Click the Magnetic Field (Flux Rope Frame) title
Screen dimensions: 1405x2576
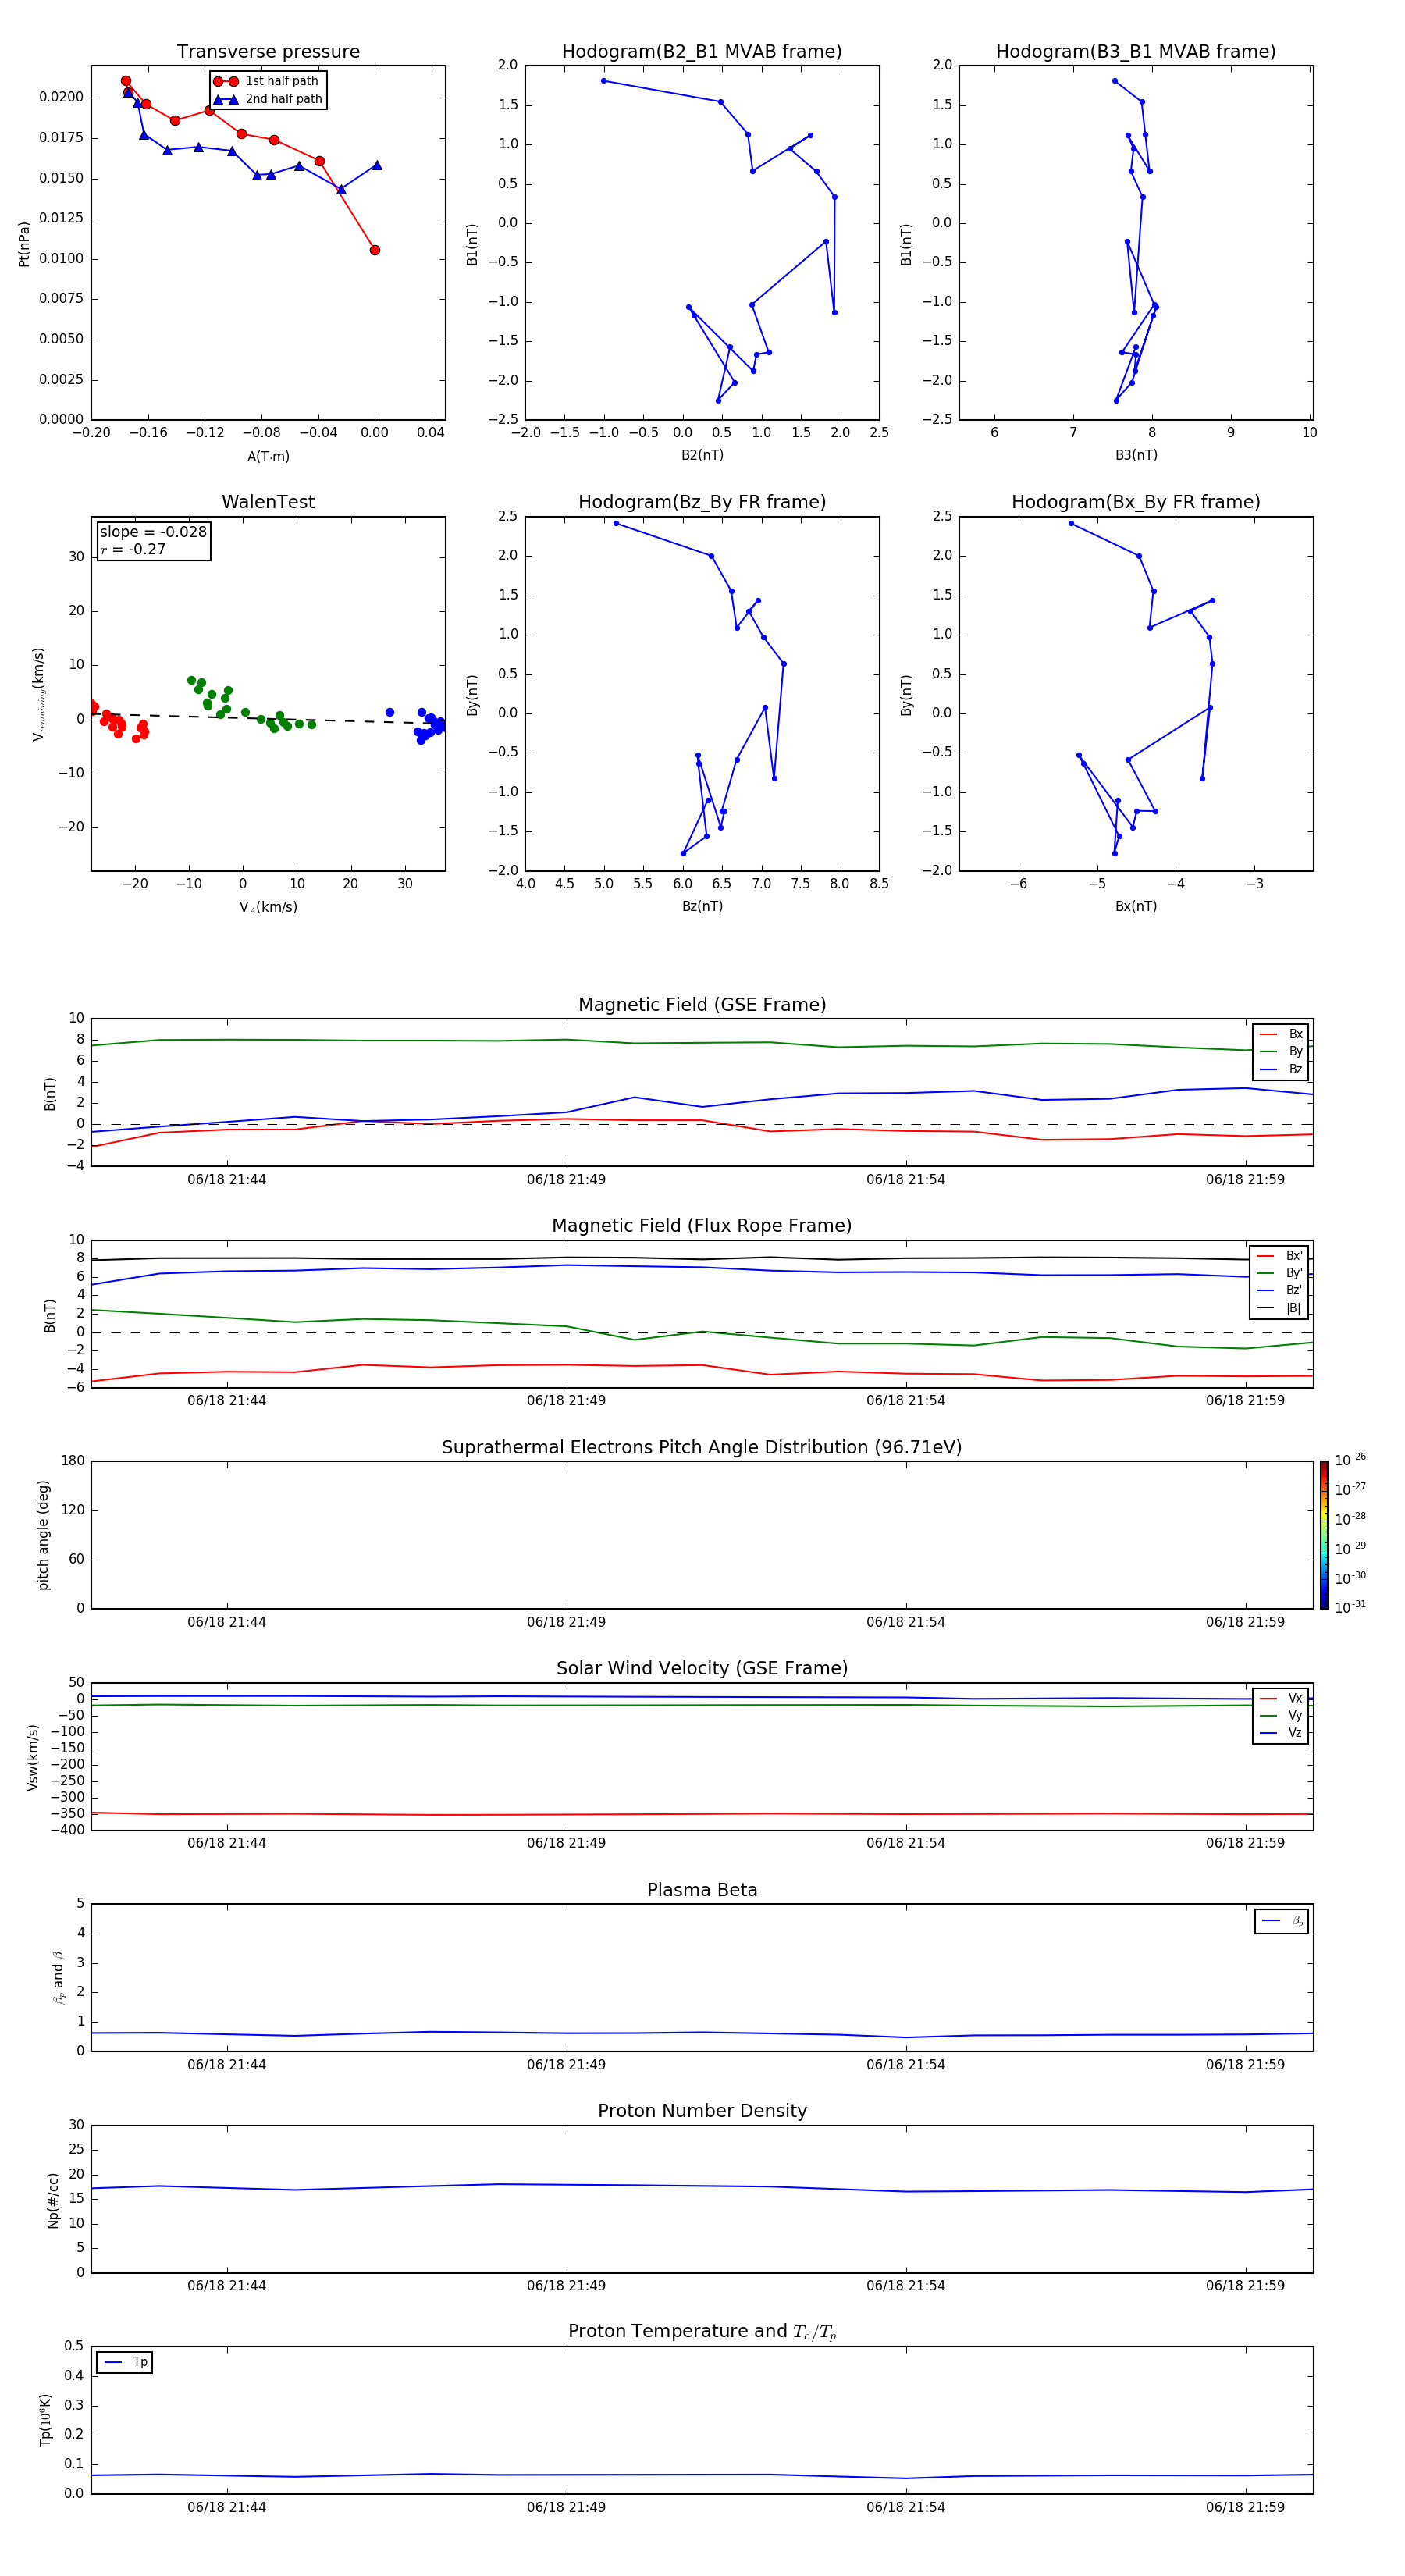click(x=702, y=1226)
